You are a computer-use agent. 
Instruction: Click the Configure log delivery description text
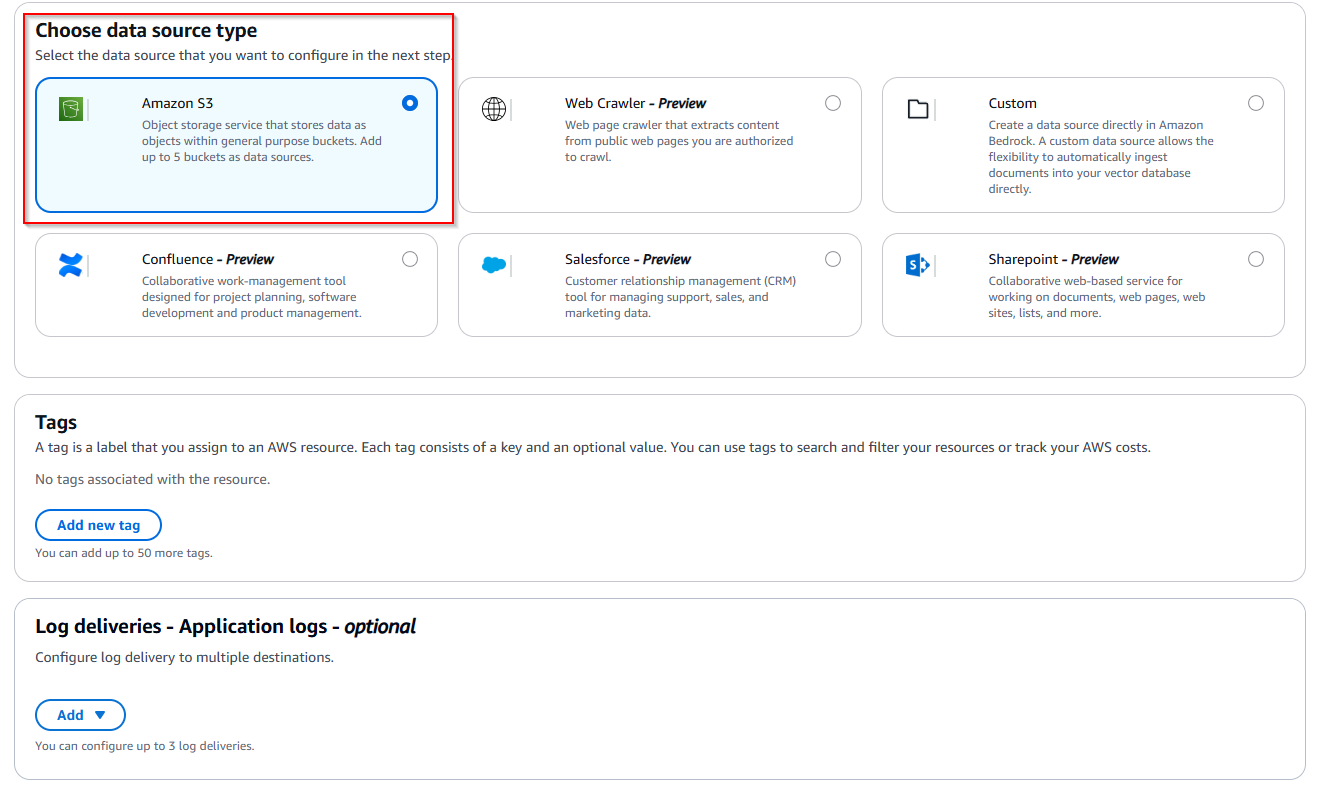184,658
